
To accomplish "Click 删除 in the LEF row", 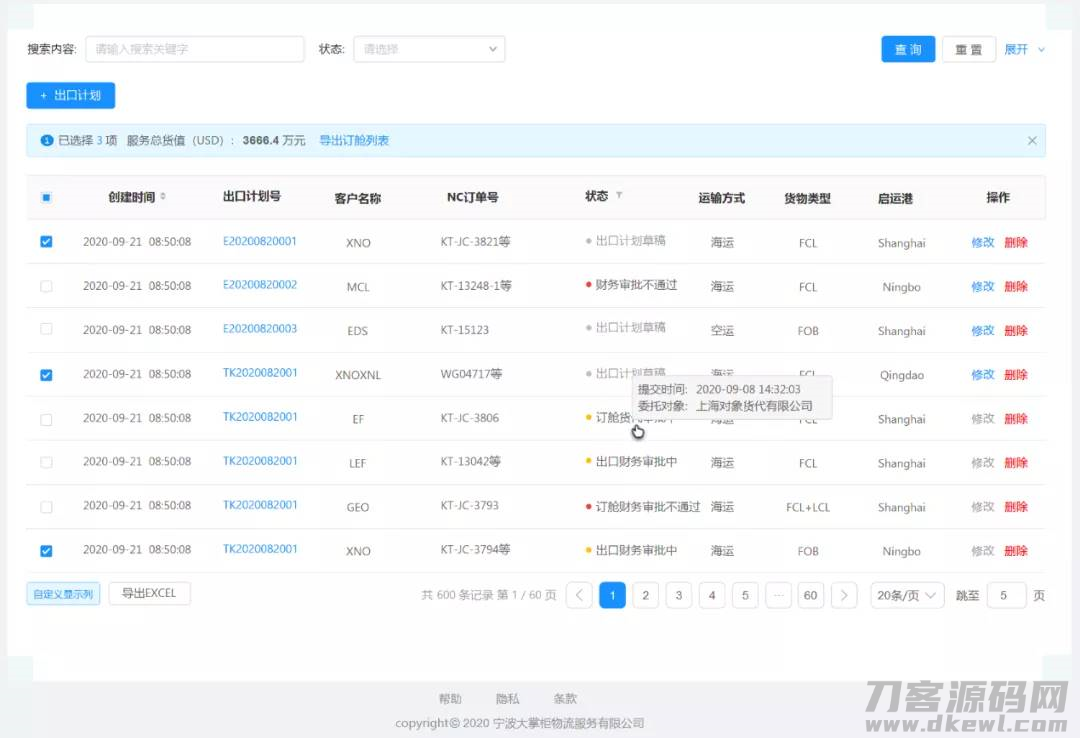I will (x=1016, y=463).
